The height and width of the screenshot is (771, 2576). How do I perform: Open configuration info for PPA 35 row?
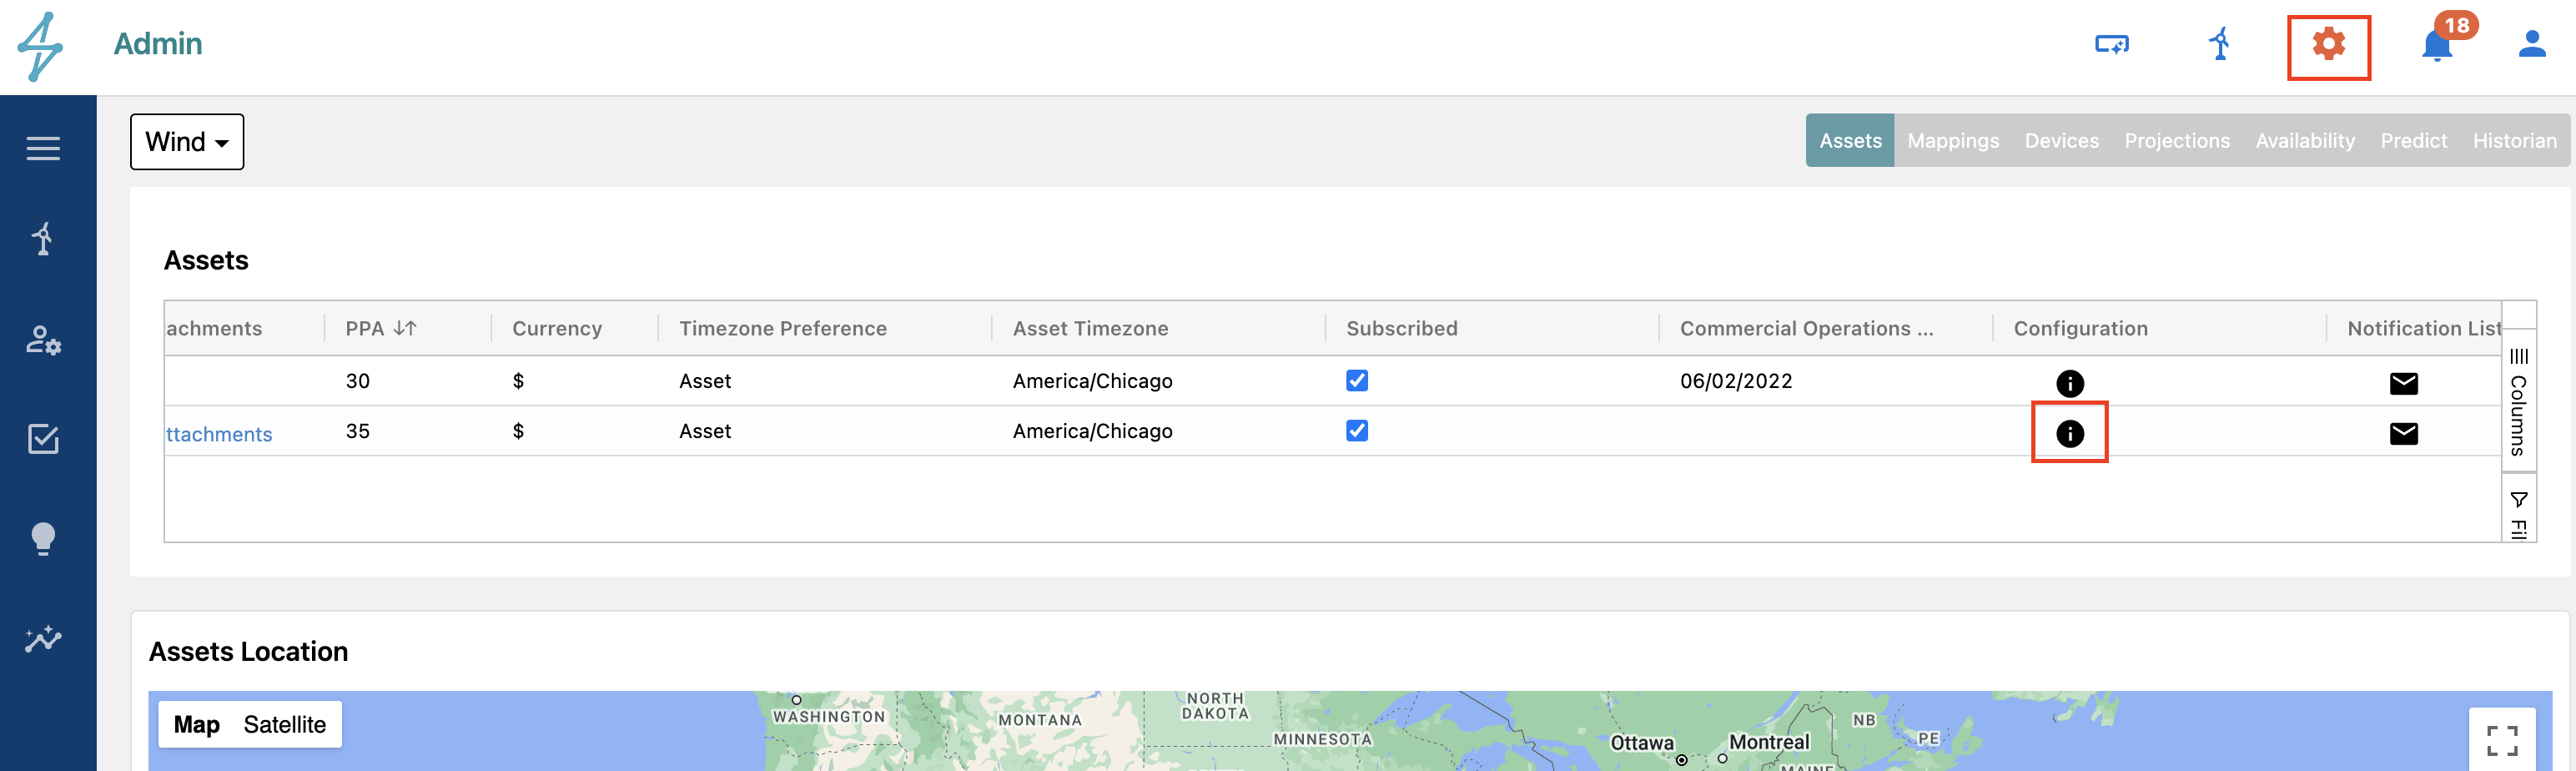[2069, 433]
